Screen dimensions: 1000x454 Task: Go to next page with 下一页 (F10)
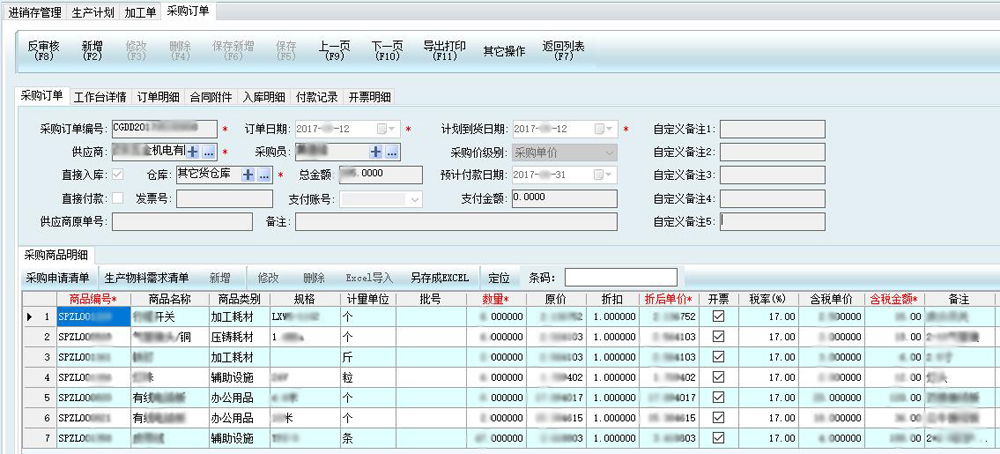[x=387, y=50]
